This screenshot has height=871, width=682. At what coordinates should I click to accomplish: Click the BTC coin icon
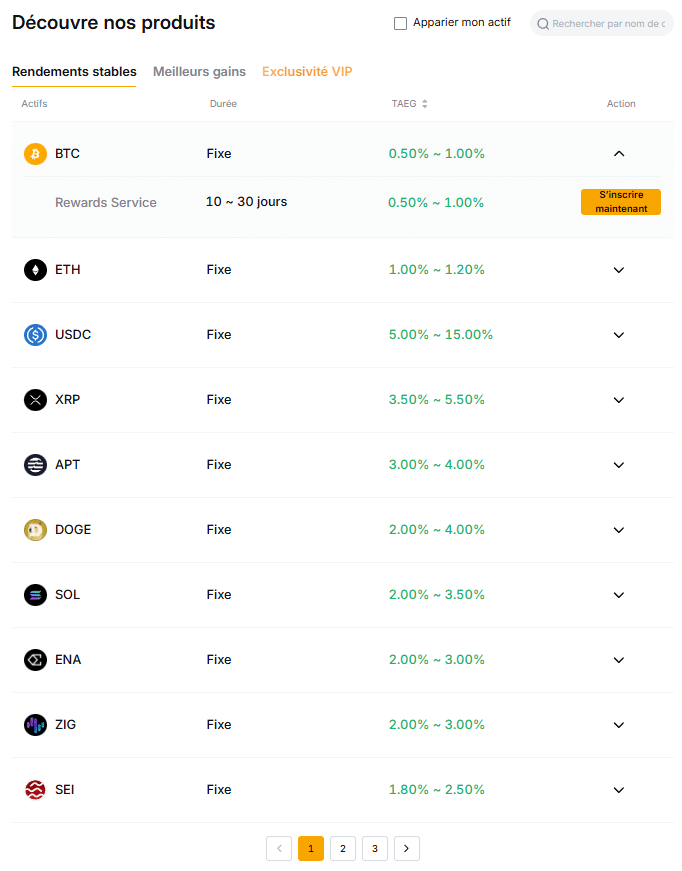tap(35, 154)
